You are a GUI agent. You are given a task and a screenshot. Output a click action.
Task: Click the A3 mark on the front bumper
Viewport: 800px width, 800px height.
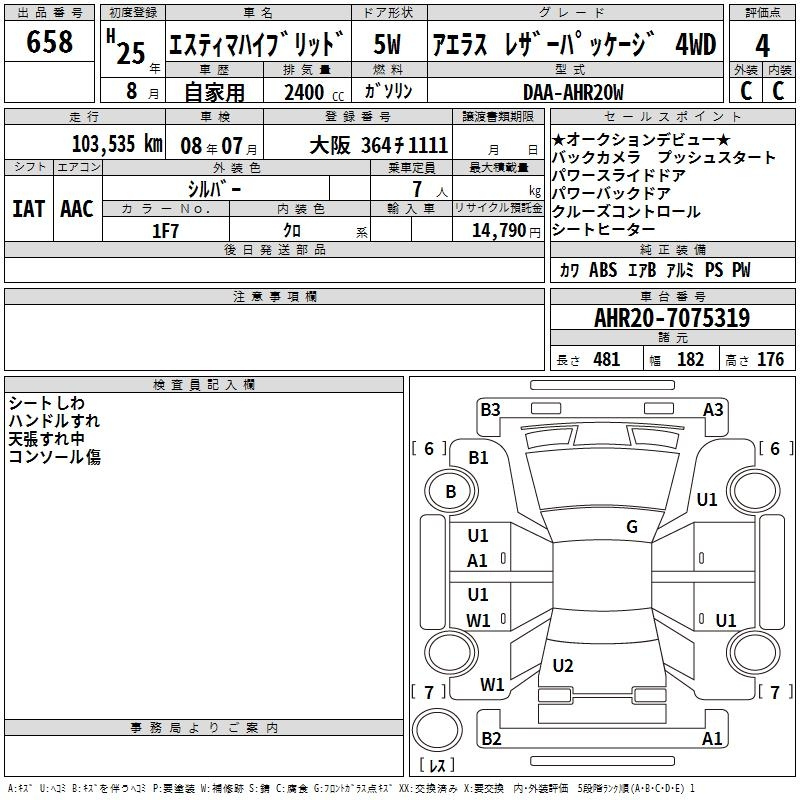tap(713, 410)
